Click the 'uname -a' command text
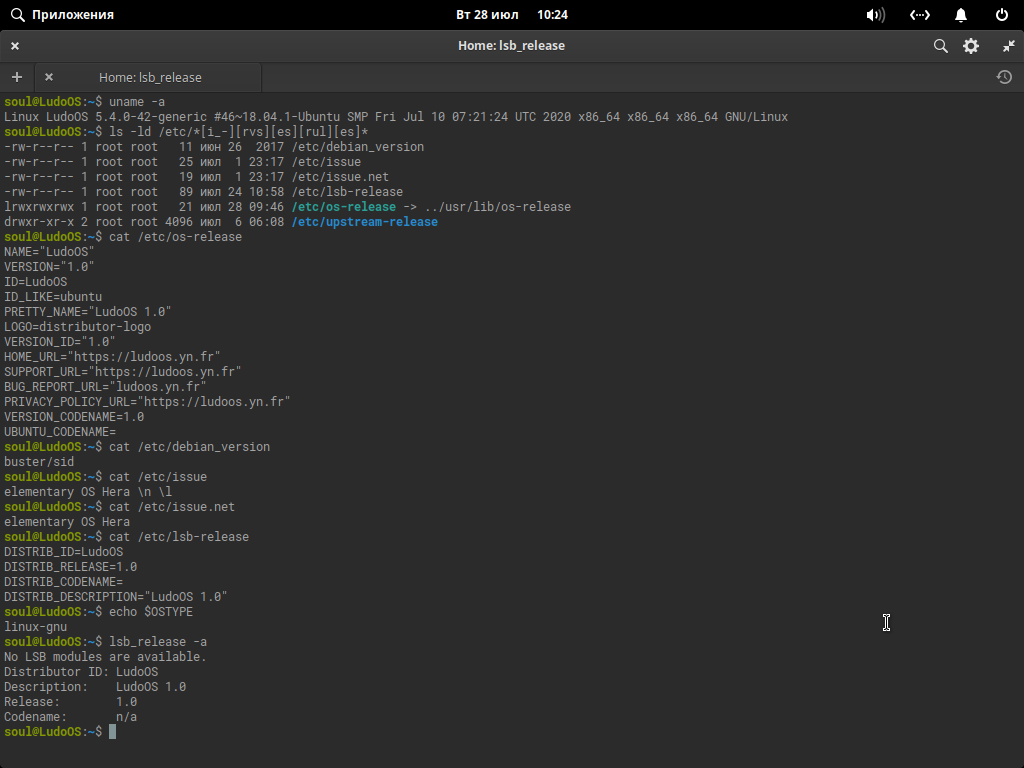The height and width of the screenshot is (768, 1024). (x=137, y=102)
